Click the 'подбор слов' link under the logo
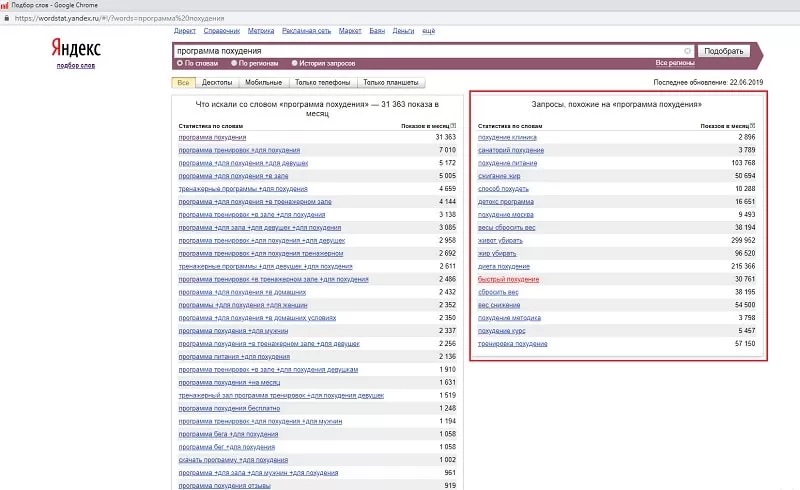This screenshot has width=800, height=490. tap(76, 65)
